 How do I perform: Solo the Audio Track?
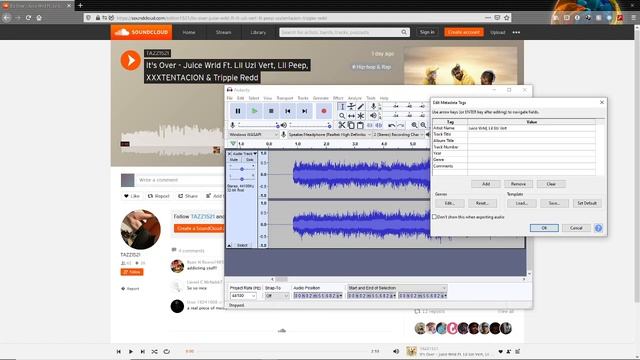pyautogui.click(x=249, y=160)
